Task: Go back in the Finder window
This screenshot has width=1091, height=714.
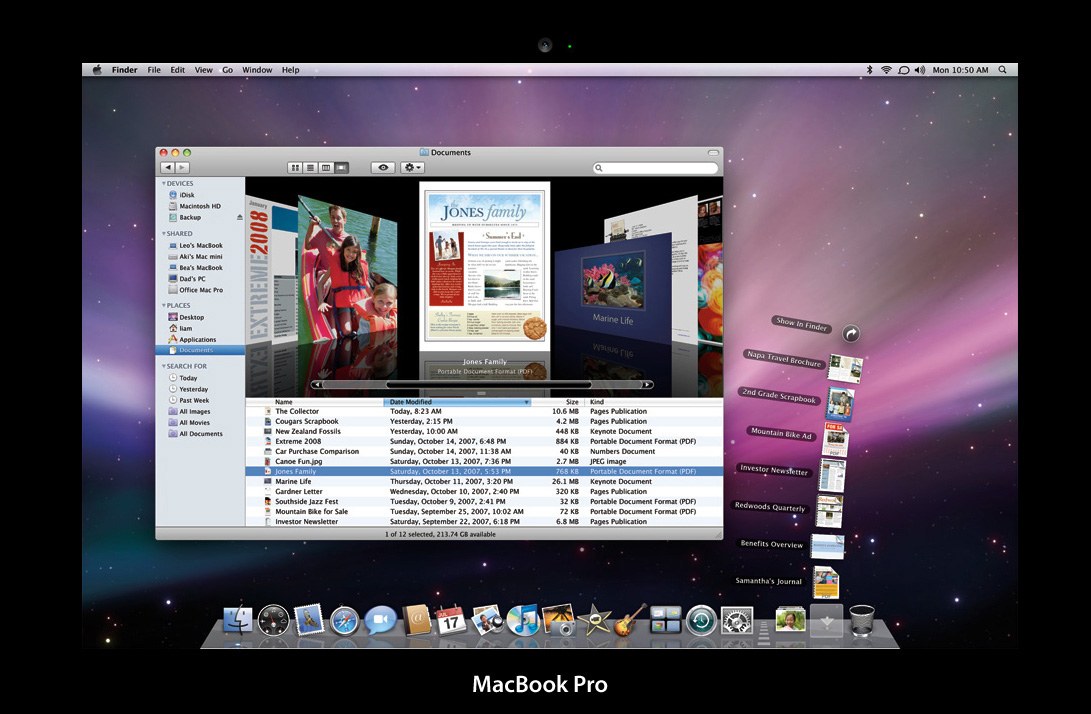Action: [x=168, y=168]
